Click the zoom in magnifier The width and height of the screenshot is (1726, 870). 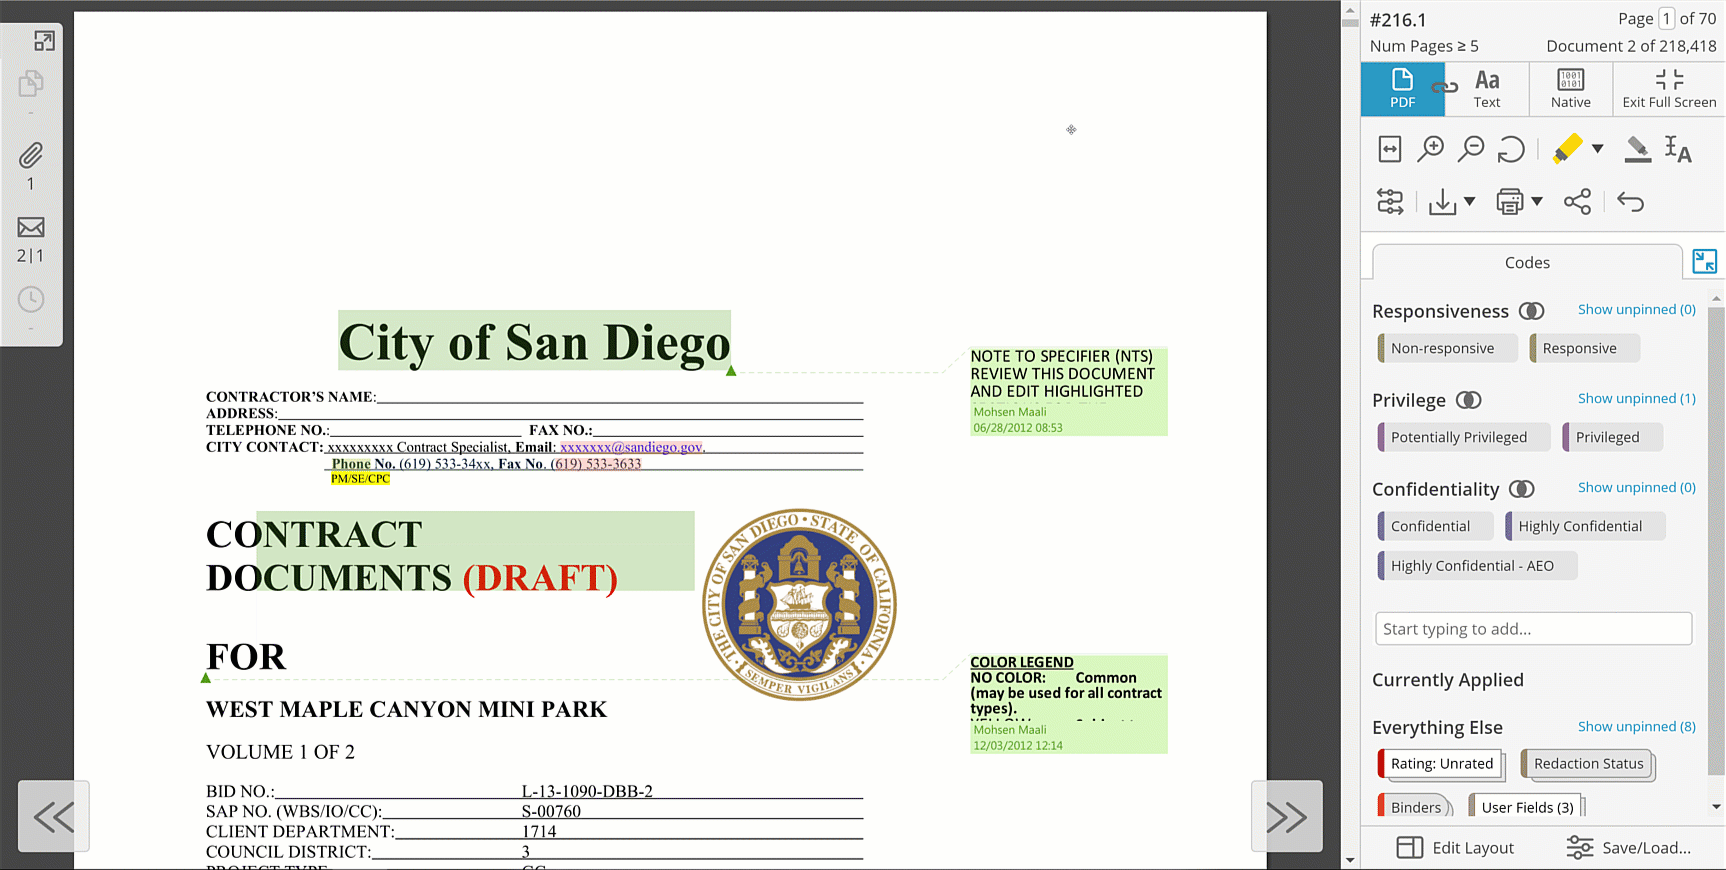1431,149
